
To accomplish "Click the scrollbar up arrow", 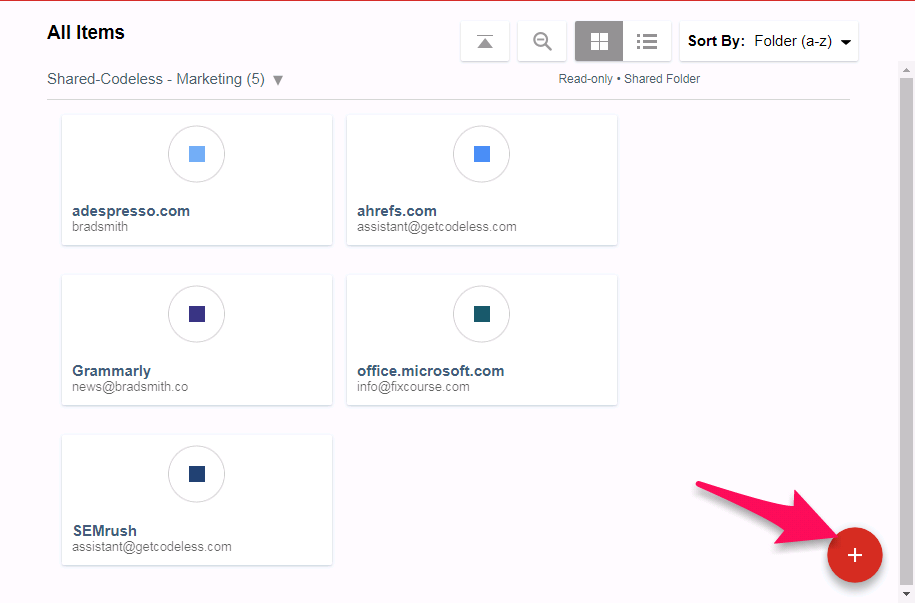I will pyautogui.click(x=906, y=71).
